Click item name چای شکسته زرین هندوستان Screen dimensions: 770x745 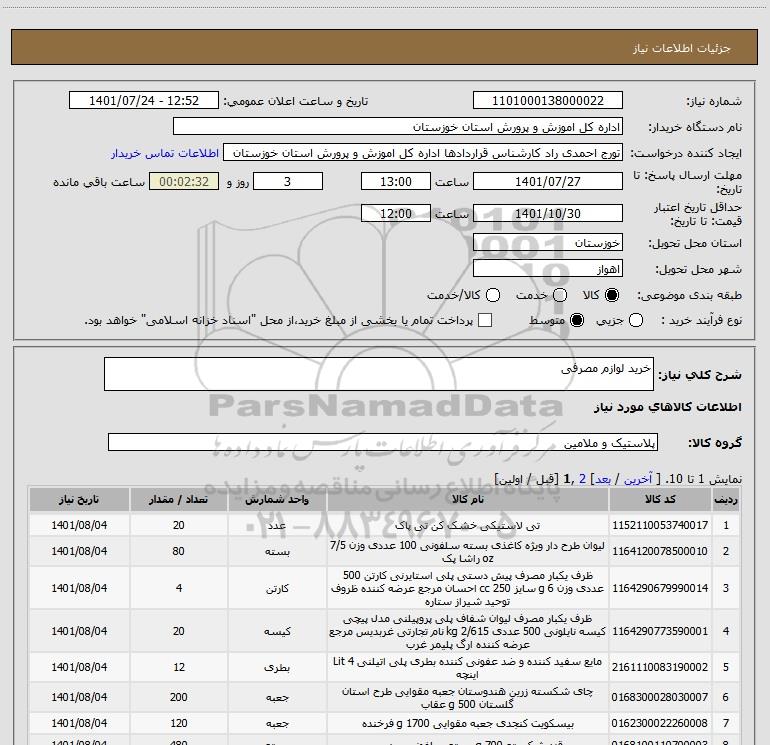(468, 697)
